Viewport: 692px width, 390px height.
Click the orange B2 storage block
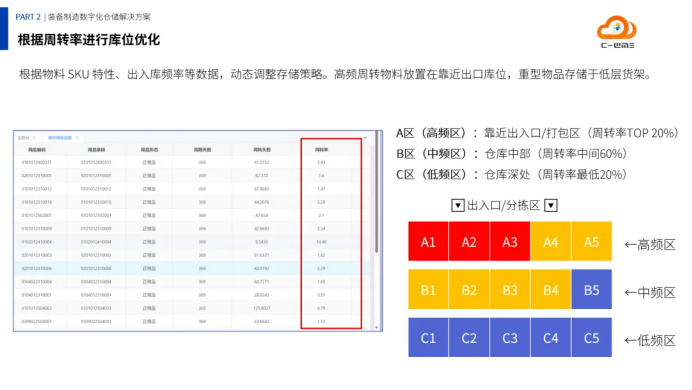pyautogui.click(x=469, y=289)
